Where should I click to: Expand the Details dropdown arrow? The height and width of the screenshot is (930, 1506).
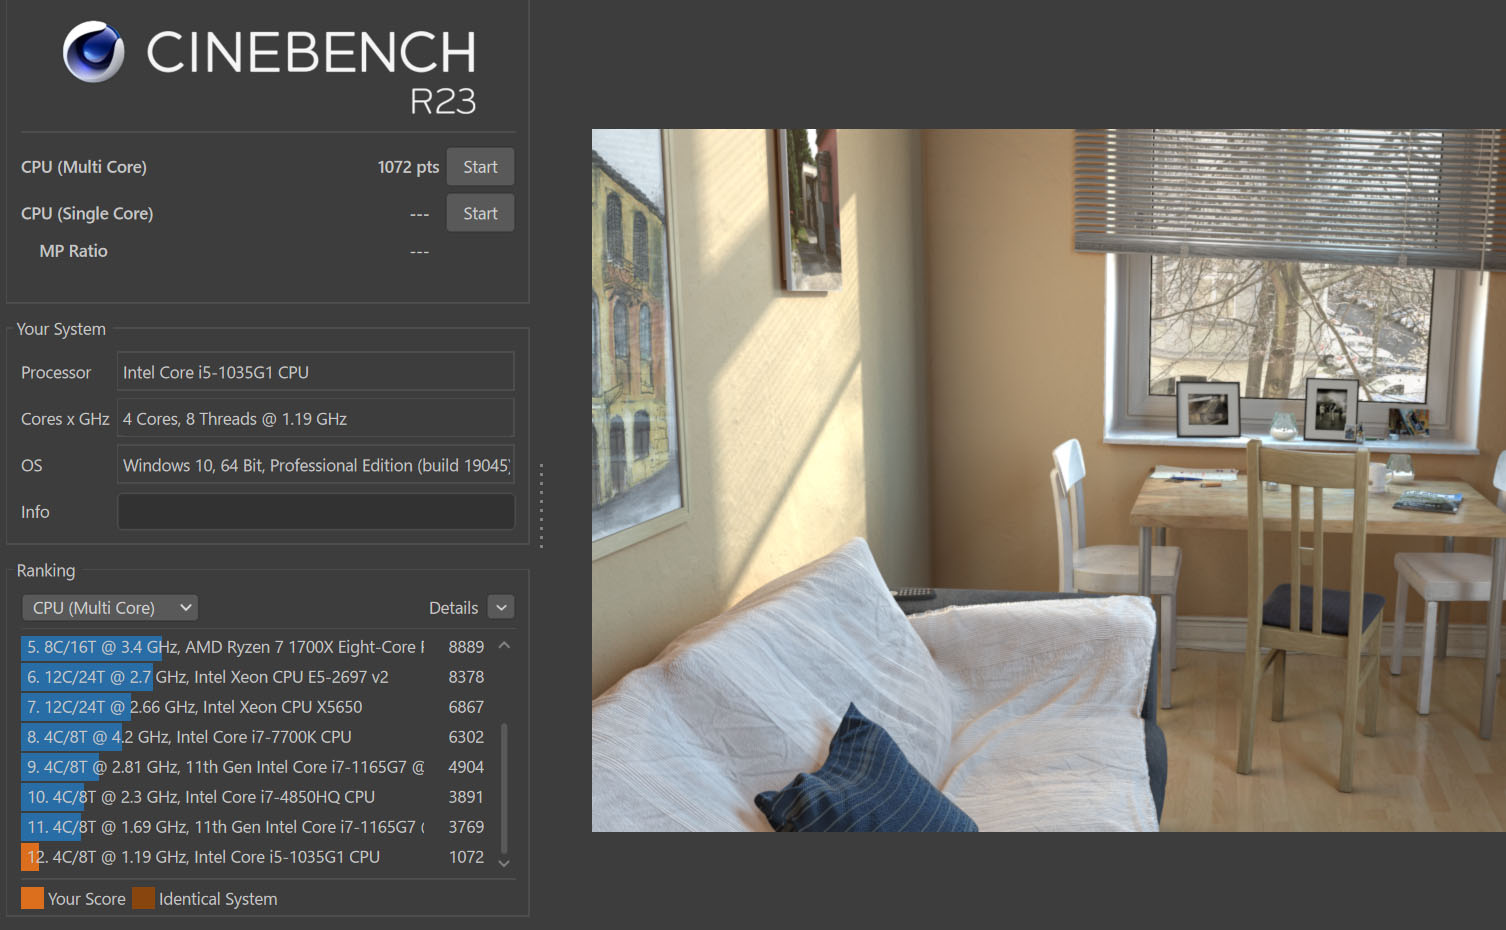click(502, 608)
